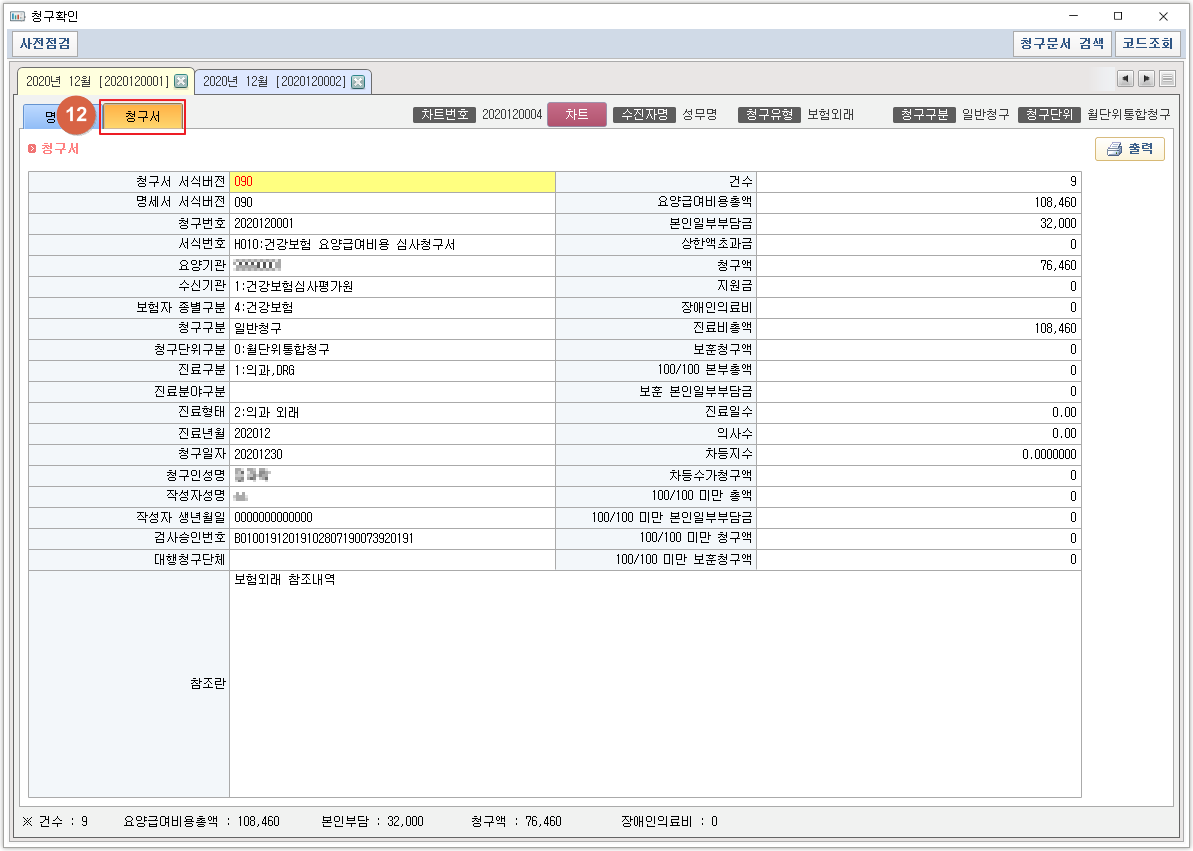Screen dimensions: 1193x851
Task: Select the 2020120001 claim tab
Action: click(97, 82)
